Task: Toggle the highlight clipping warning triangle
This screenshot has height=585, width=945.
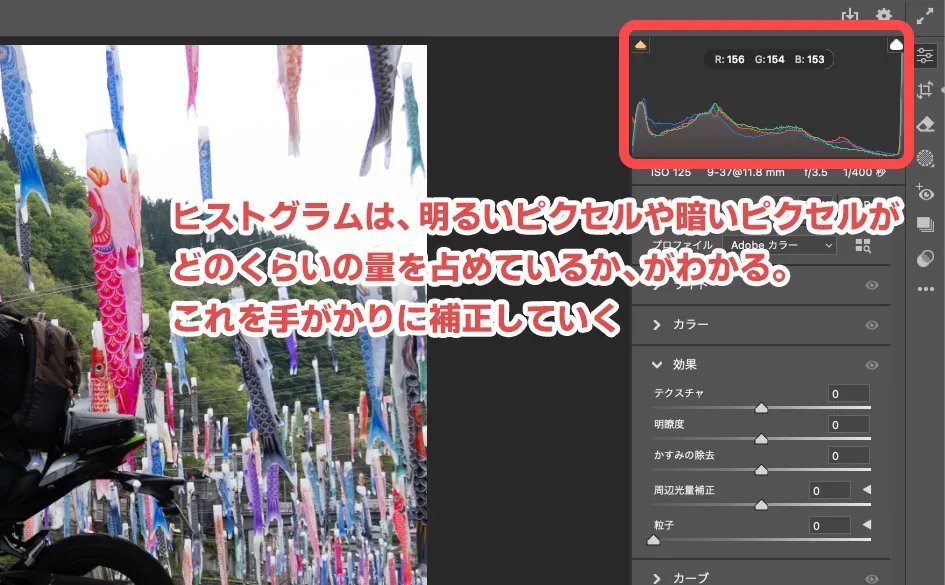Action: click(898, 45)
